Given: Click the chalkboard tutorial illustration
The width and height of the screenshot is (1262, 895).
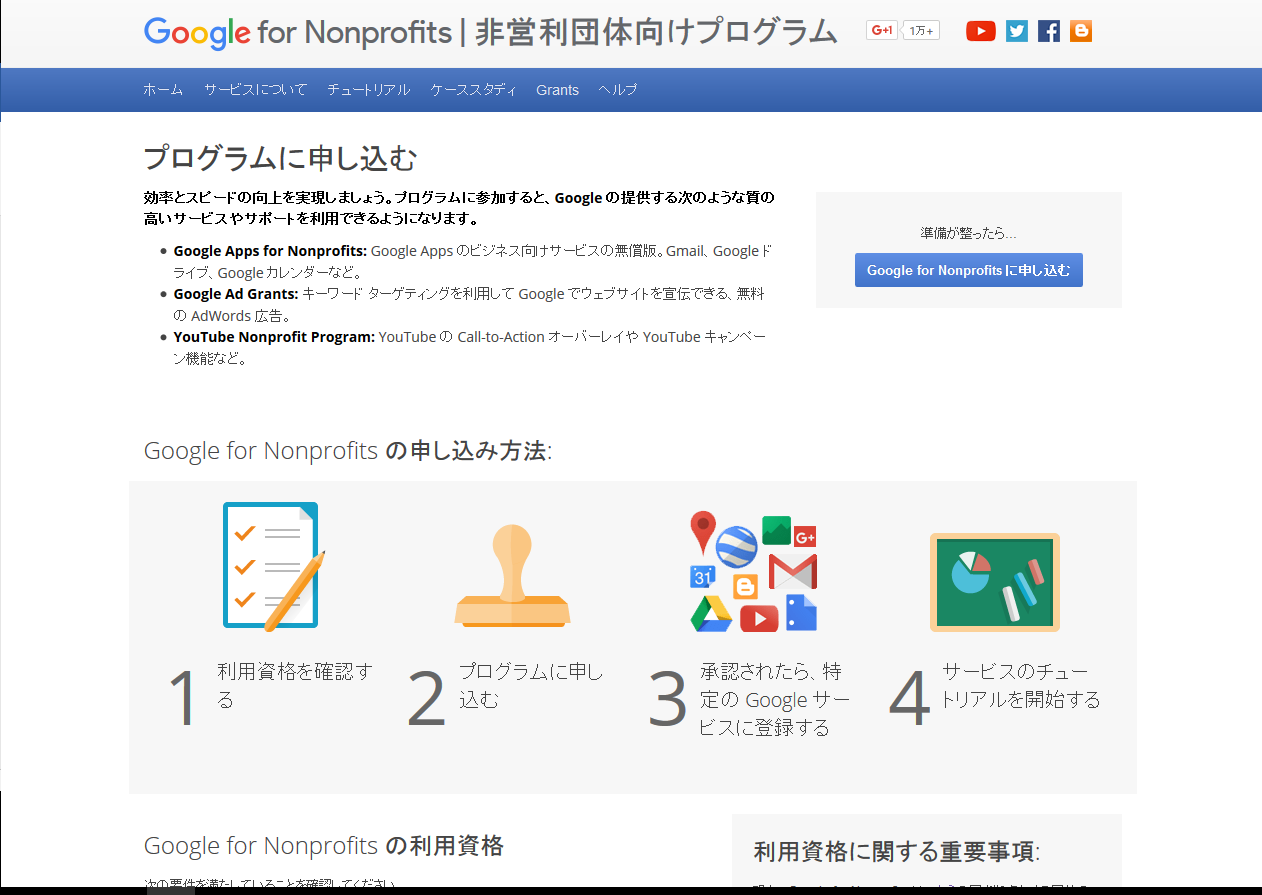Looking at the screenshot, I should 995,582.
